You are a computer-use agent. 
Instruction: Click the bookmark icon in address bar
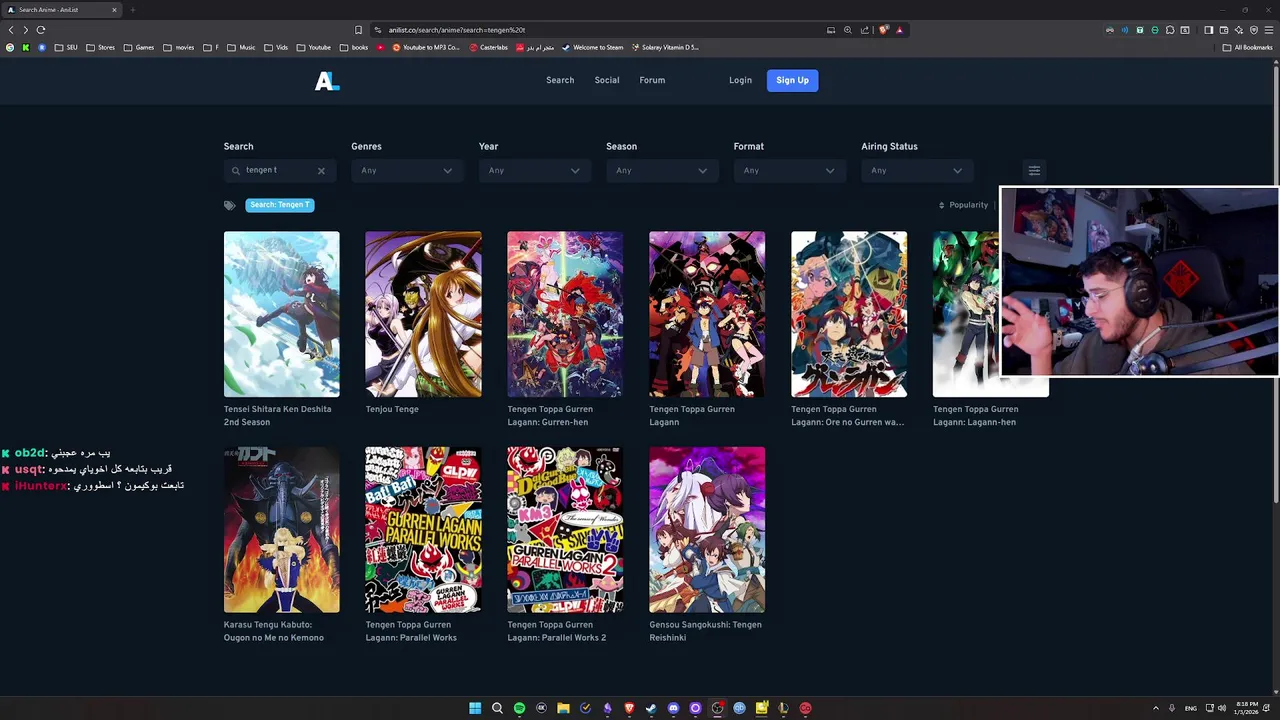pyautogui.click(x=359, y=30)
